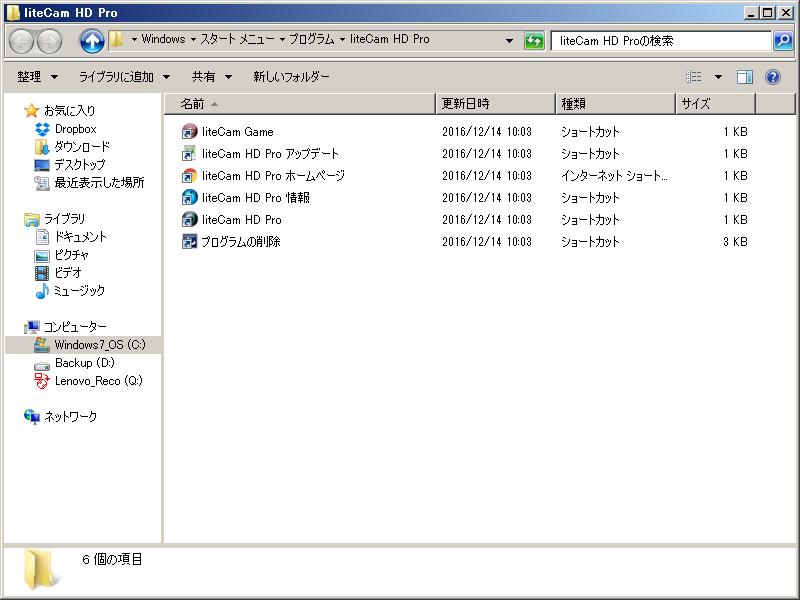Screen dimensions: 800x600
Task: Toggle the preview pane icon
Action: pos(745,77)
